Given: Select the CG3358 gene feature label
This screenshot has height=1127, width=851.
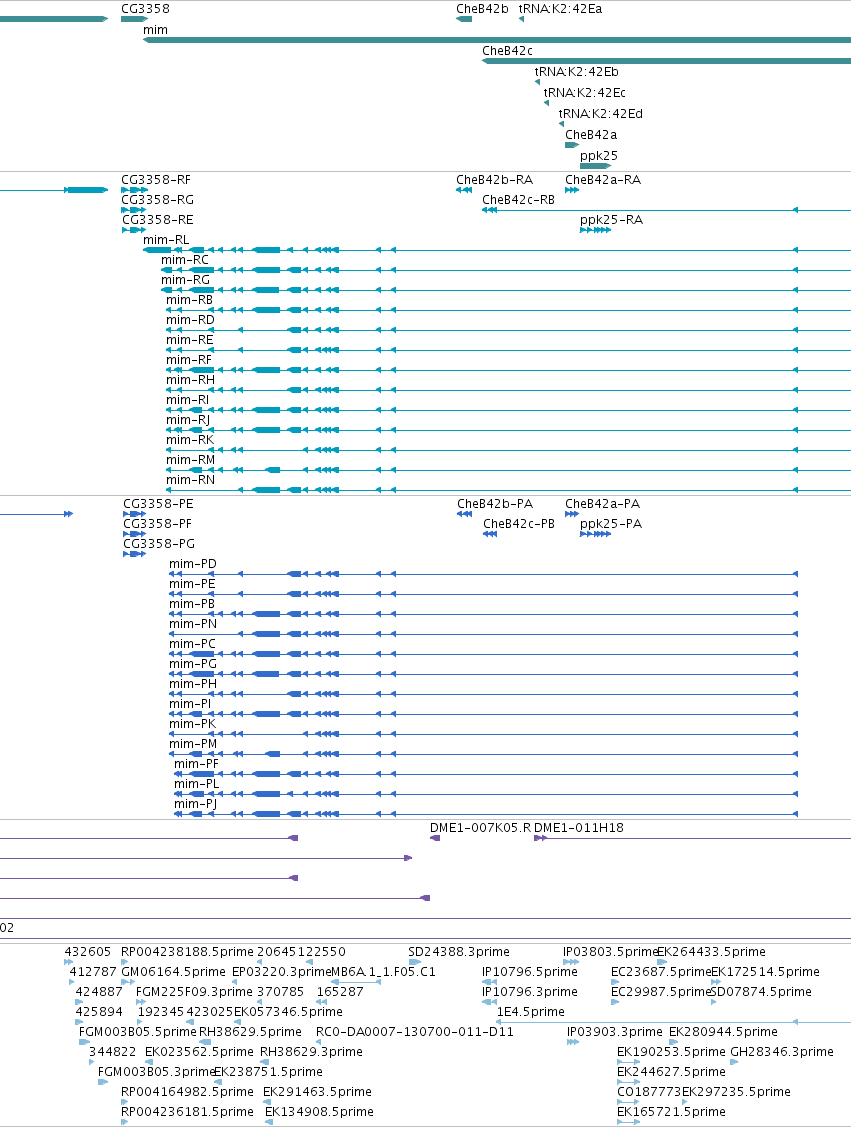Looking at the screenshot, I should [x=145, y=9].
